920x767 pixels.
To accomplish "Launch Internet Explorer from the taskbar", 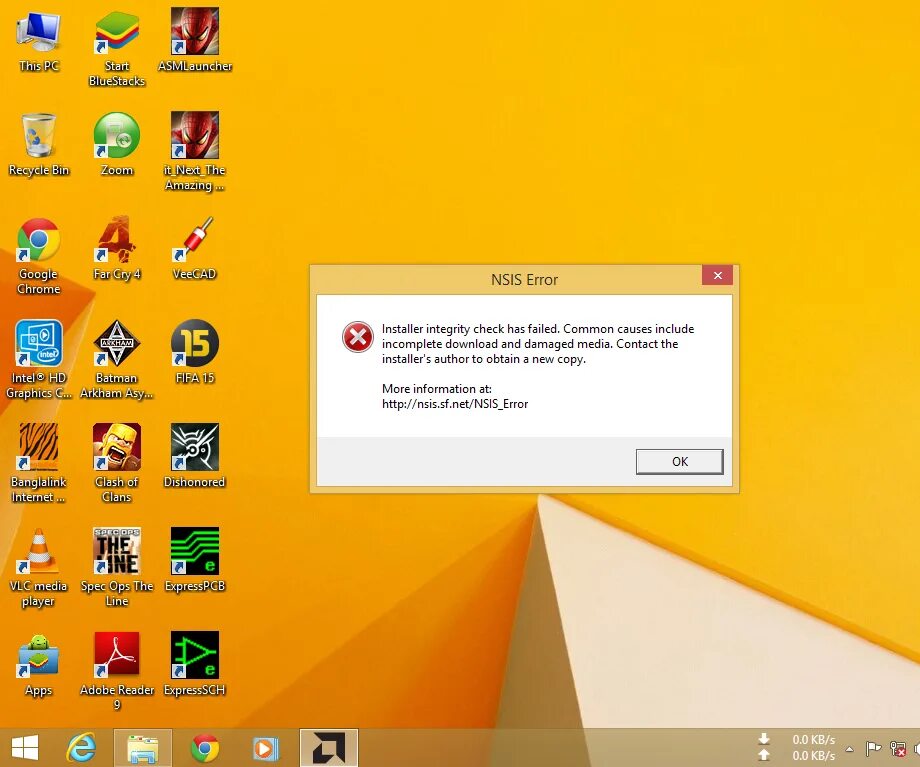I will [x=81, y=748].
